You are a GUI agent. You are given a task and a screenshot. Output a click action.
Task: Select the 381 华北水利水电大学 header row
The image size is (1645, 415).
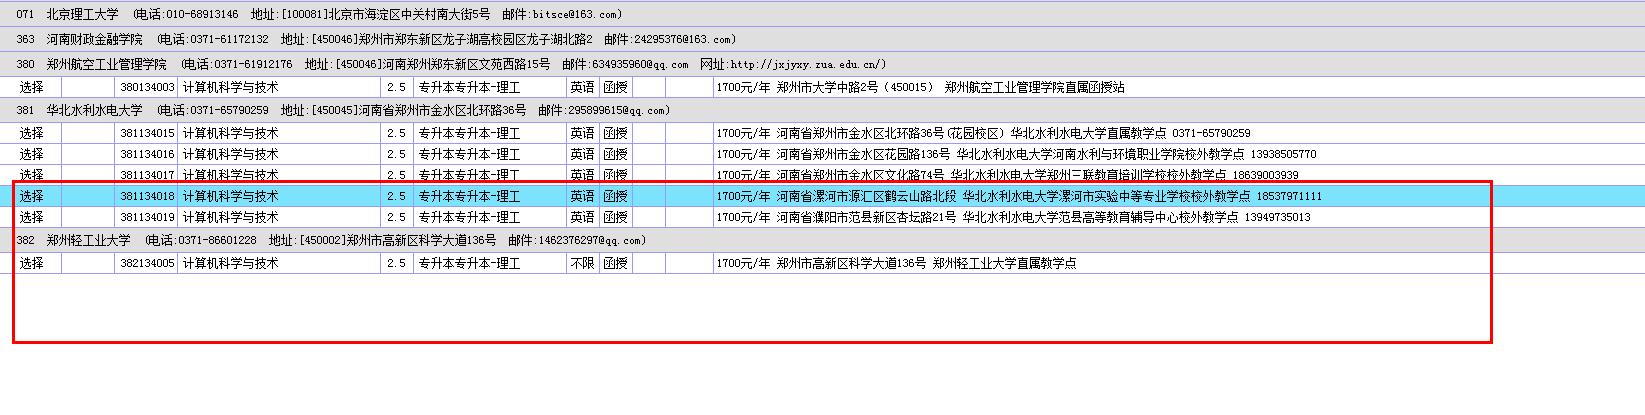click(x=822, y=110)
